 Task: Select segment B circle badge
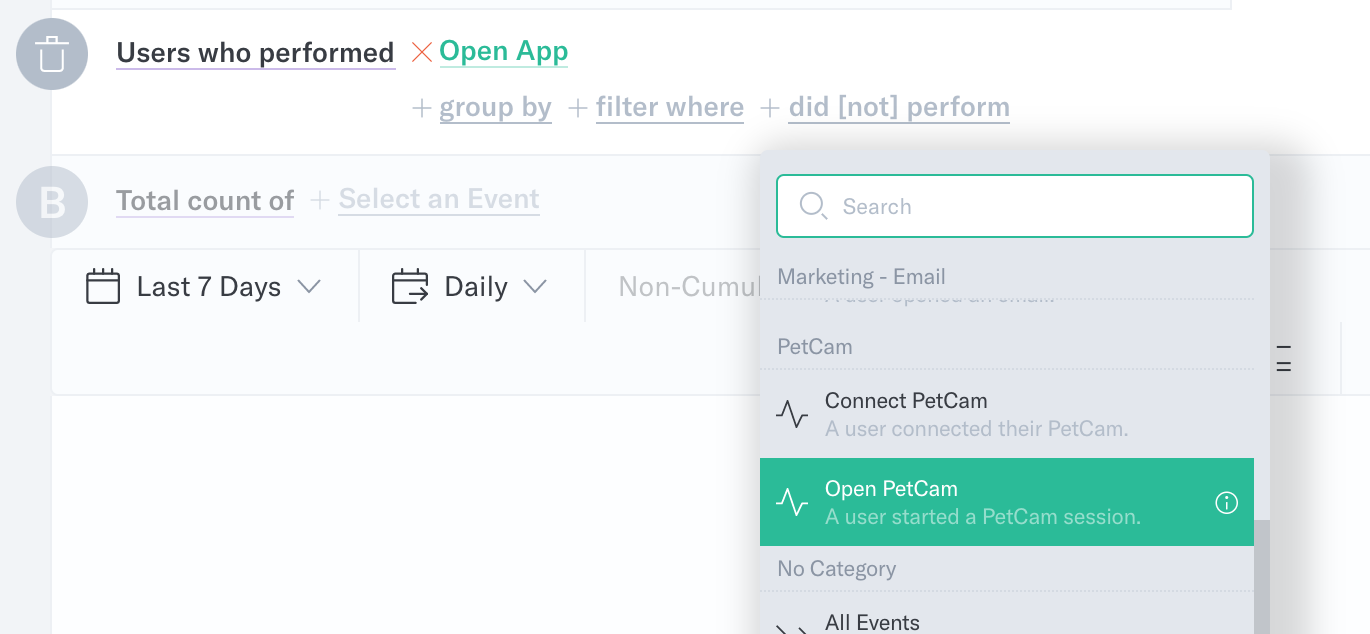click(x=52, y=202)
